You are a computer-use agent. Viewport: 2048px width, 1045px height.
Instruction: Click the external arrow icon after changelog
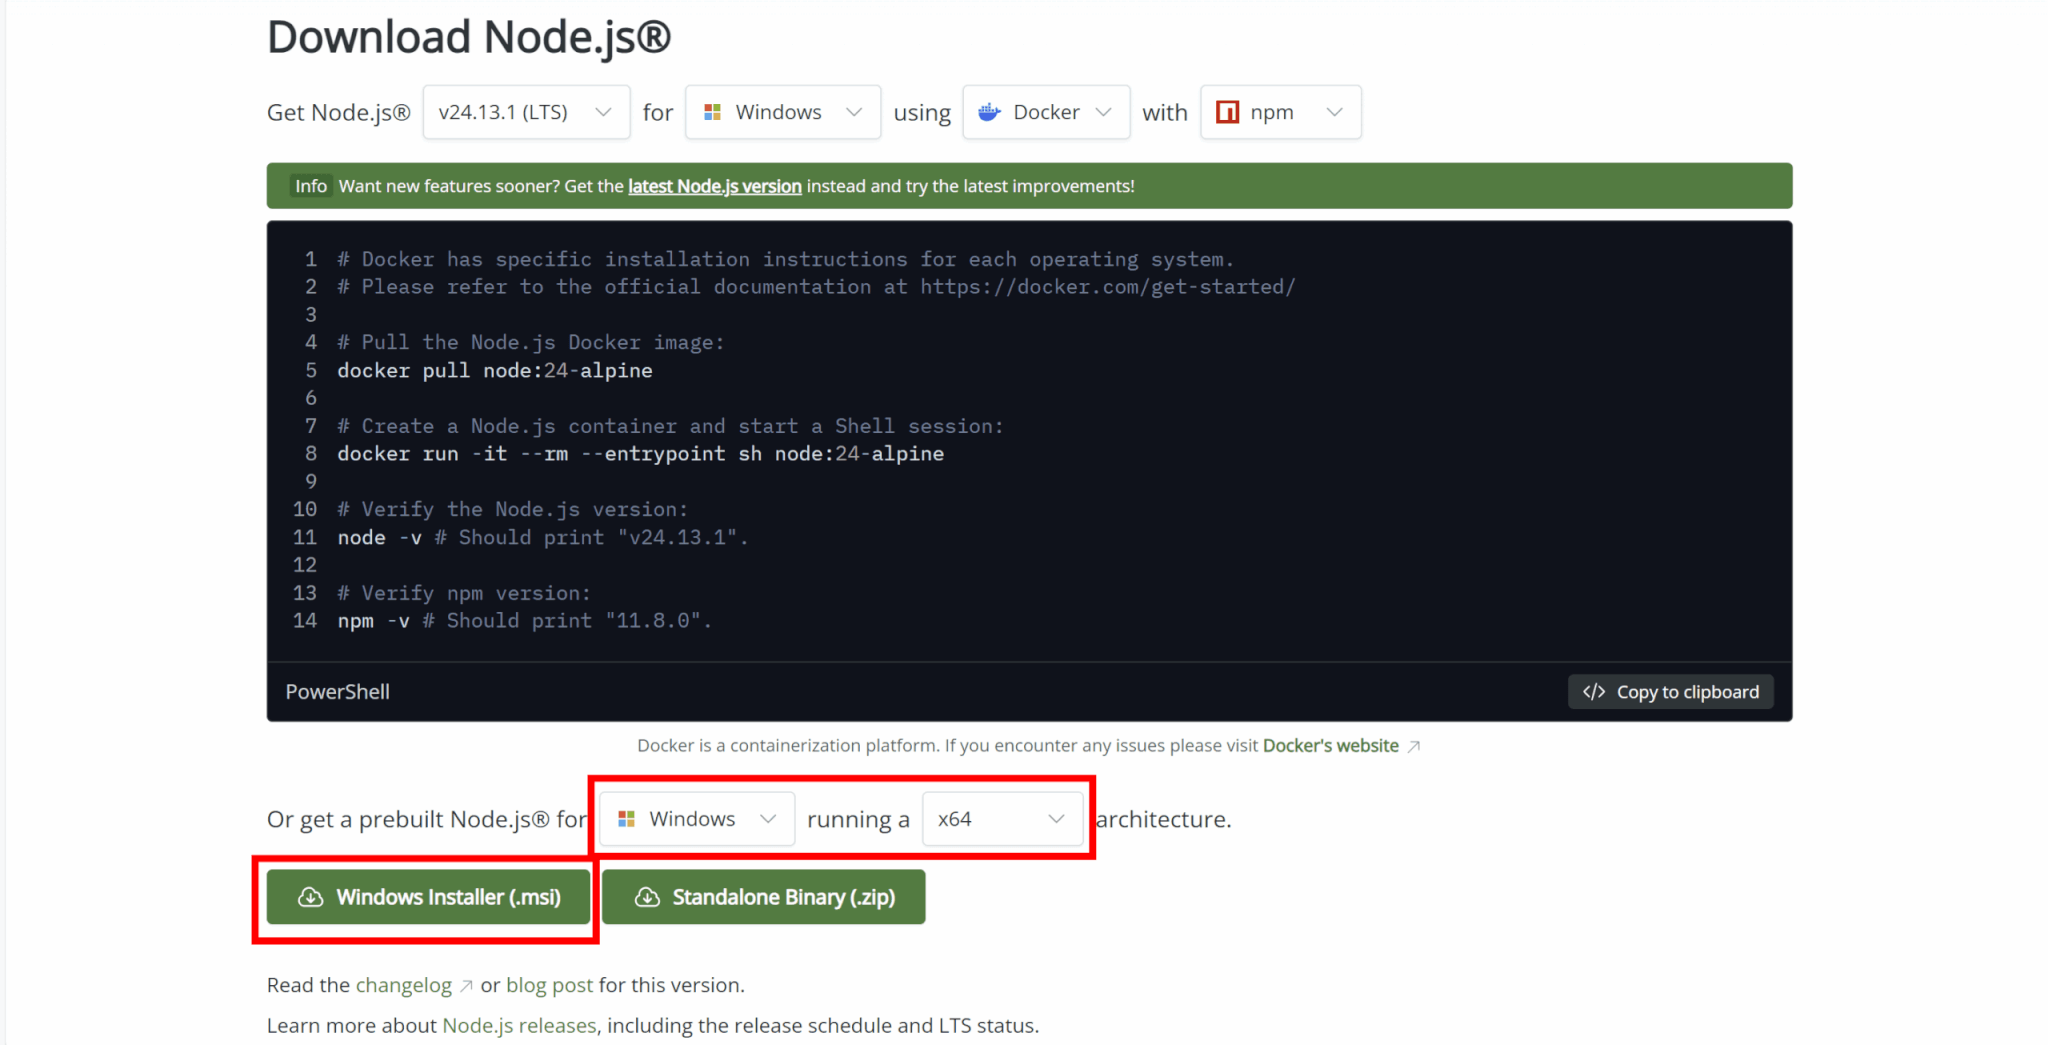(x=466, y=986)
